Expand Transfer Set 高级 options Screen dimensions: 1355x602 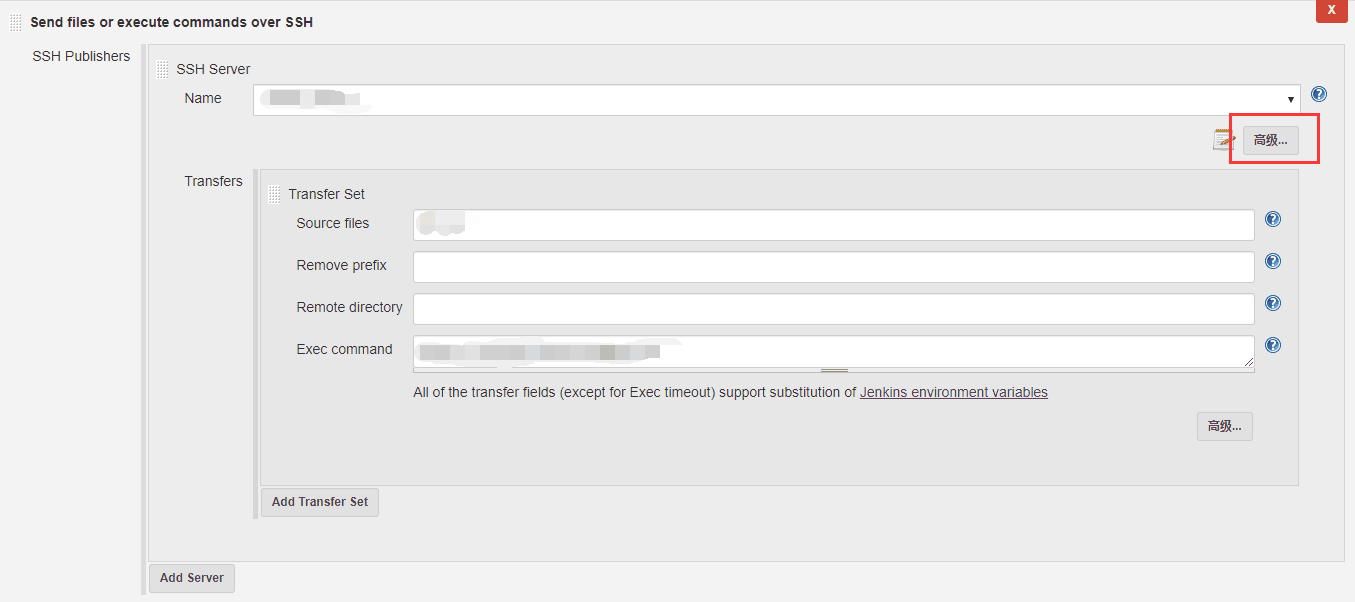pyautogui.click(x=1225, y=426)
